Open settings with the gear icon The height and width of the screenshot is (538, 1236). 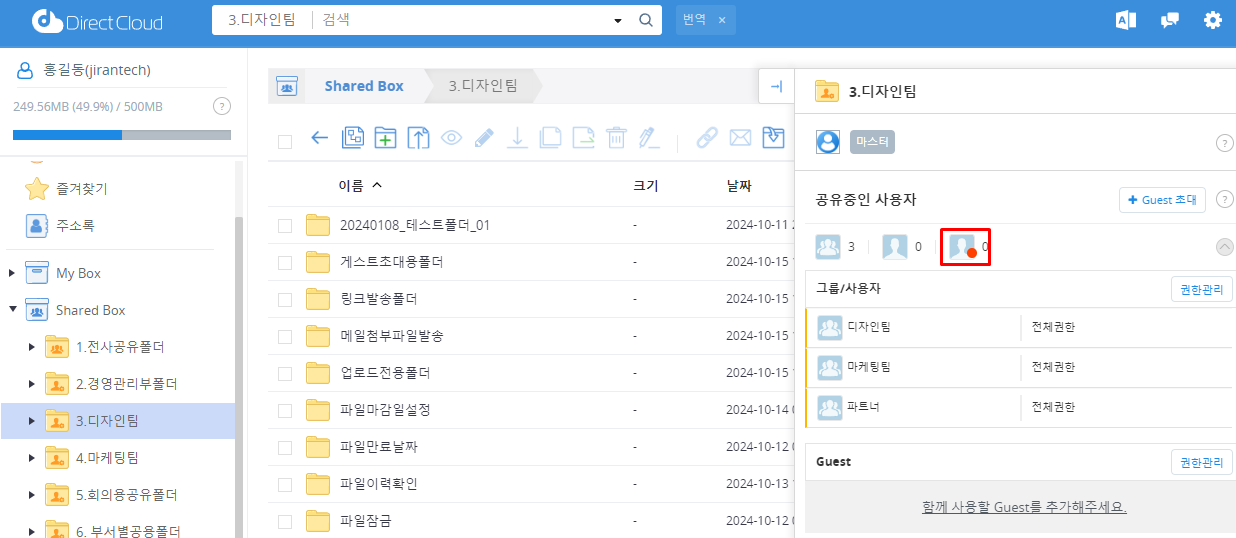(x=1213, y=20)
